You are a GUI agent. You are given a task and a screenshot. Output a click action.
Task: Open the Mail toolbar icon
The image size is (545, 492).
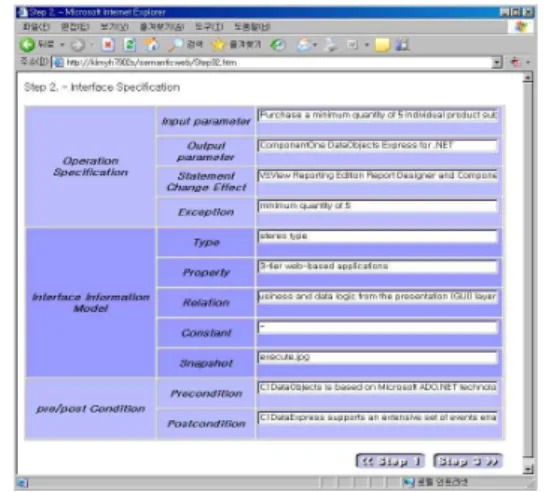coord(304,44)
